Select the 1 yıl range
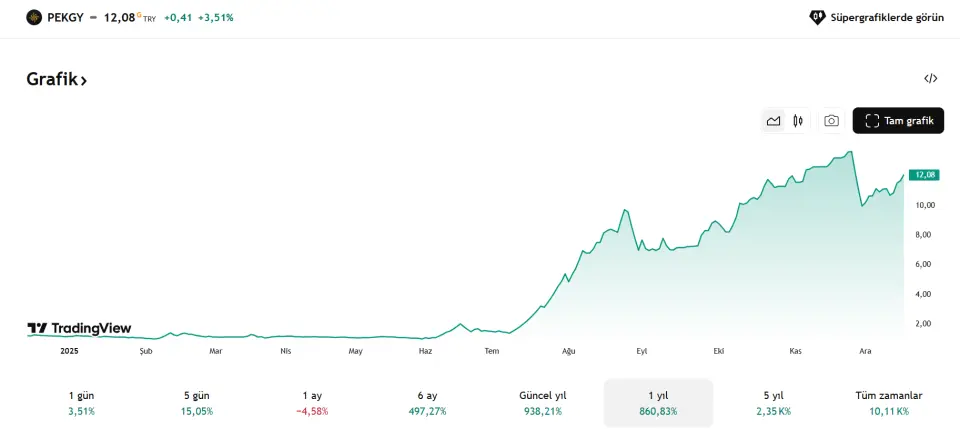The image size is (960, 429). (x=657, y=403)
